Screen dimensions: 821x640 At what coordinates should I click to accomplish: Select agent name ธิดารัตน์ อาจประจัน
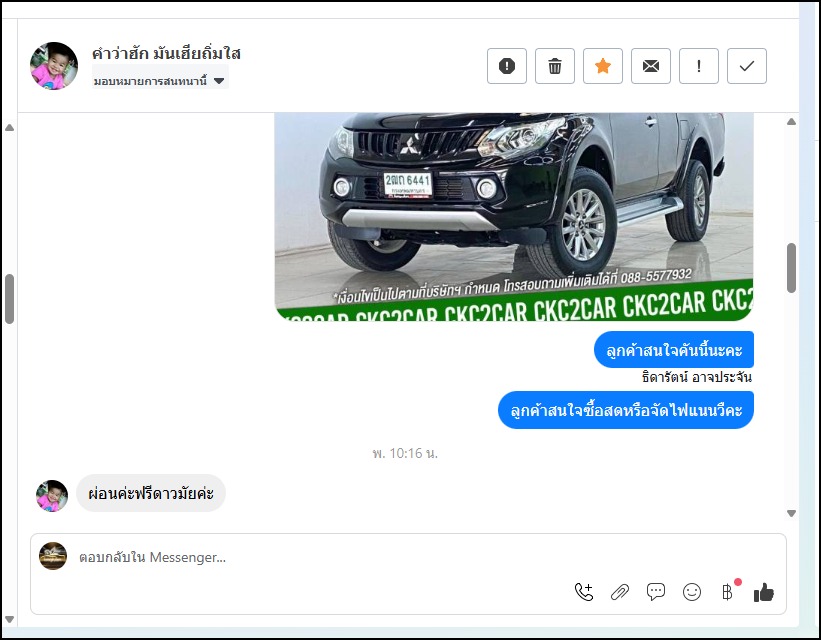click(696, 377)
